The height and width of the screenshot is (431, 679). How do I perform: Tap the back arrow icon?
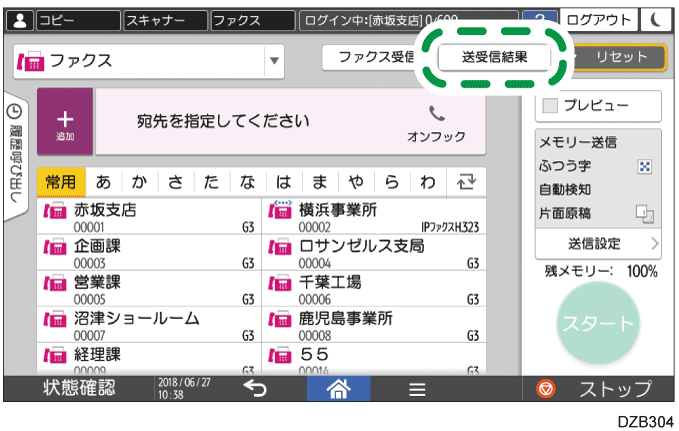[255, 389]
